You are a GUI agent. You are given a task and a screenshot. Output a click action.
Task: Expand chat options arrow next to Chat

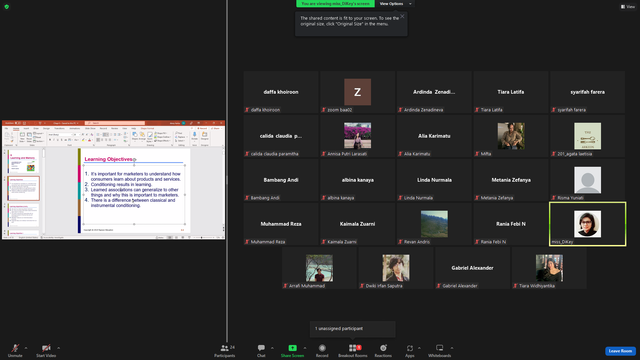pos(272,348)
